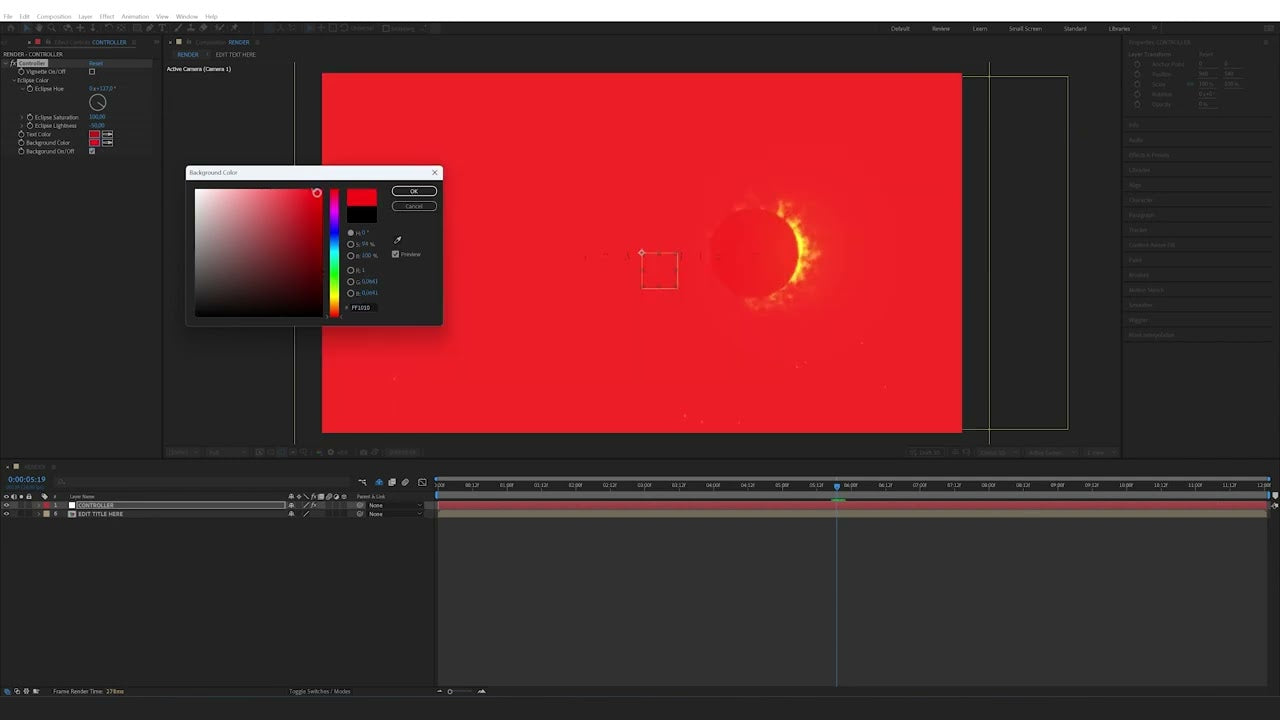
Task: Select the Zoom magnifier tool
Action: pos(52,28)
